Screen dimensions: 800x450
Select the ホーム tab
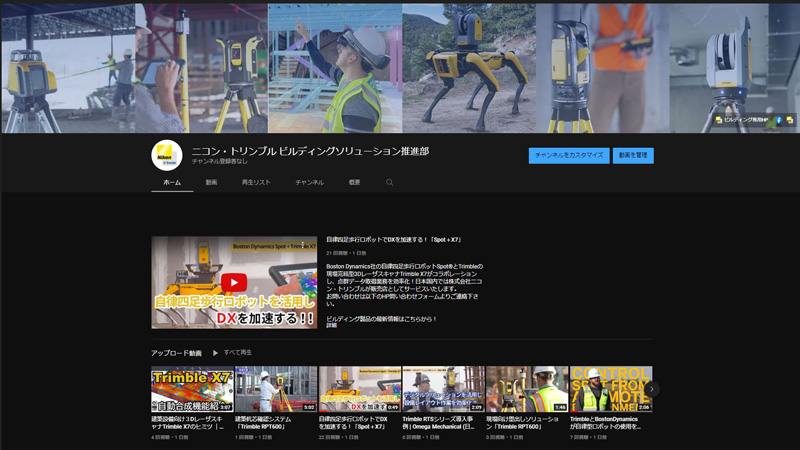coord(172,182)
